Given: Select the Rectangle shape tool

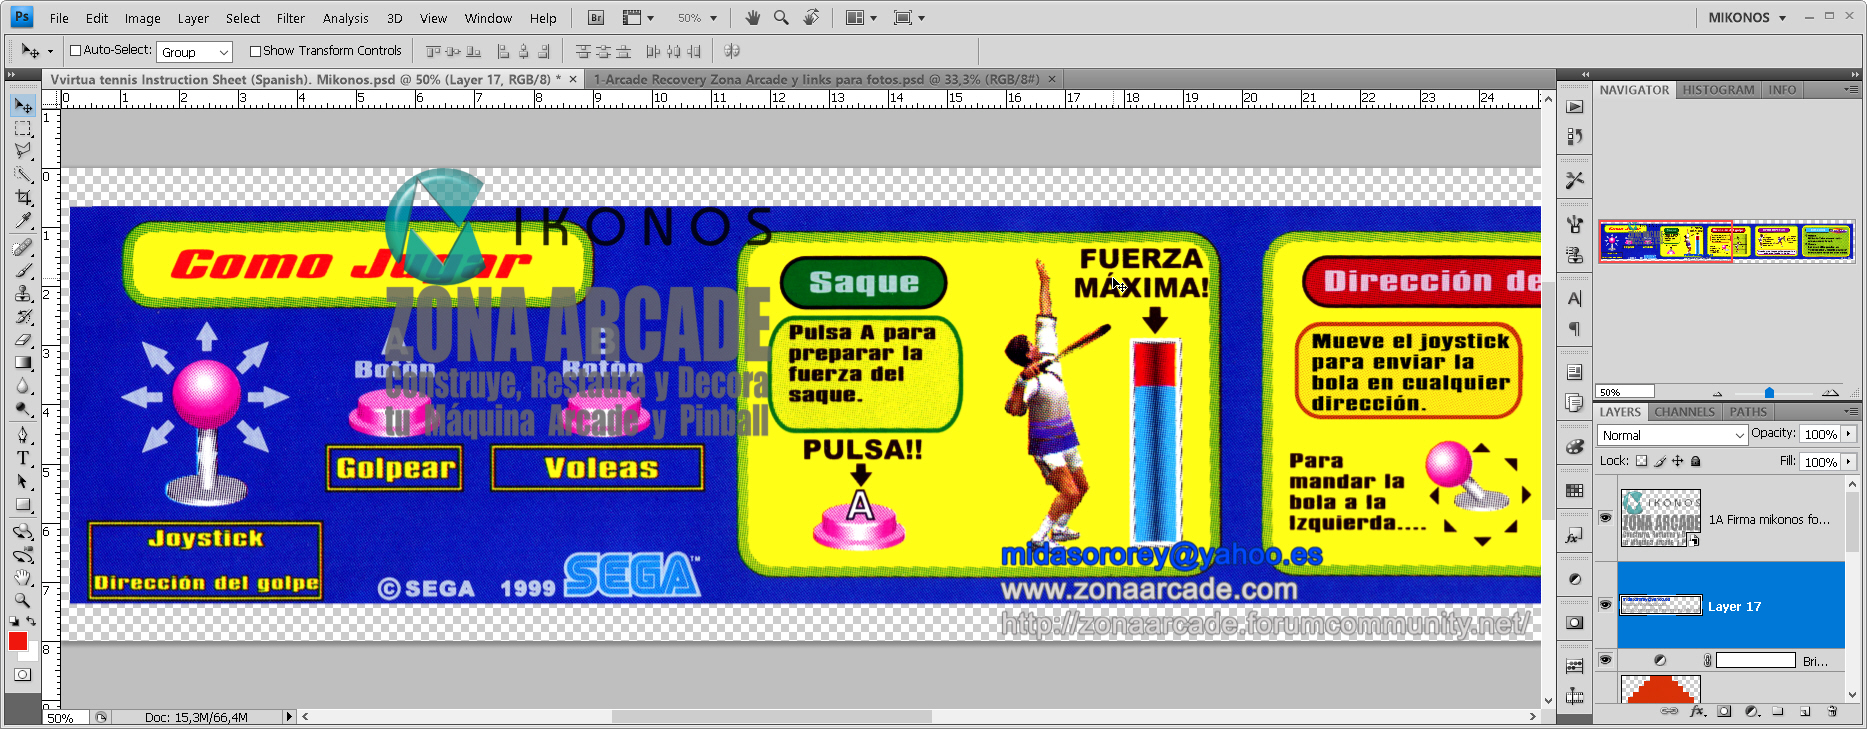Looking at the screenshot, I should point(23,504).
